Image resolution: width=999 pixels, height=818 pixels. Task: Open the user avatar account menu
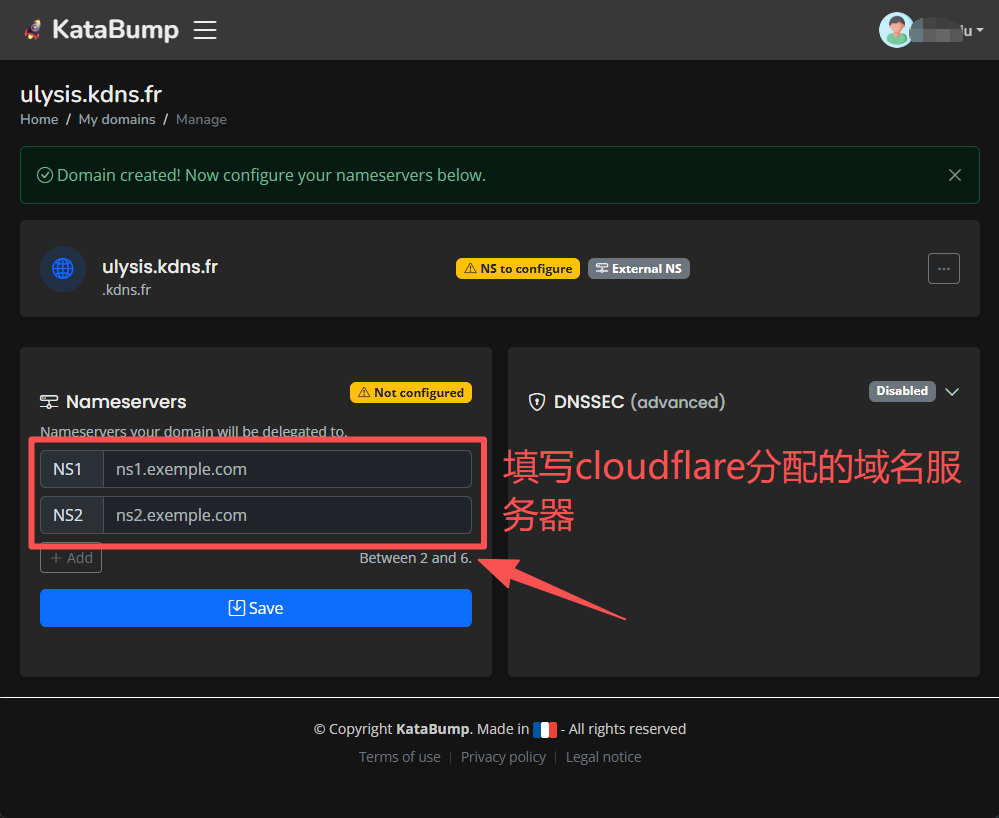(931, 30)
